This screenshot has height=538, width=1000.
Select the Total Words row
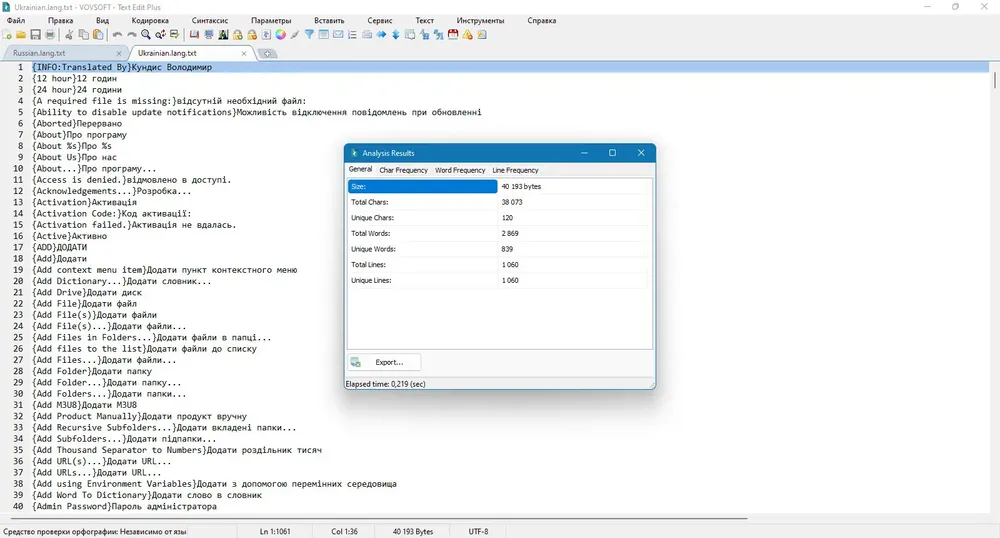[499, 233]
